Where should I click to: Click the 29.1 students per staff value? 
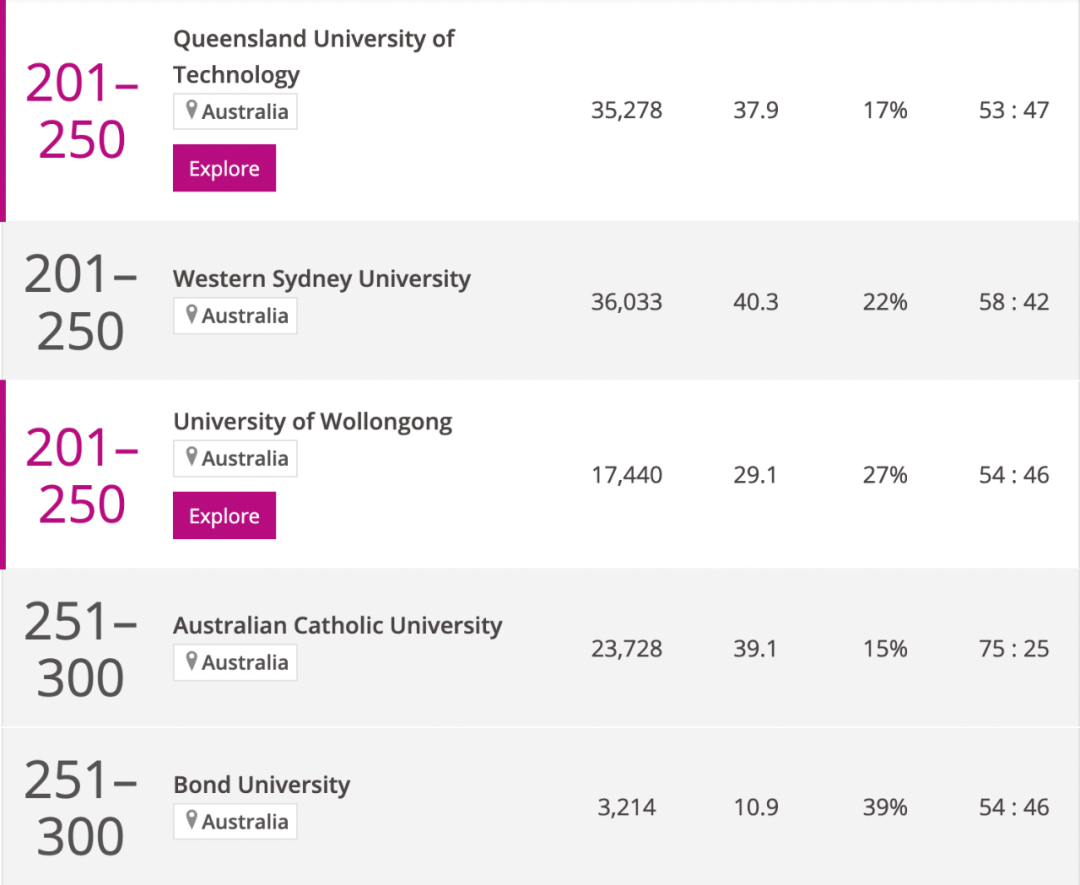755,475
